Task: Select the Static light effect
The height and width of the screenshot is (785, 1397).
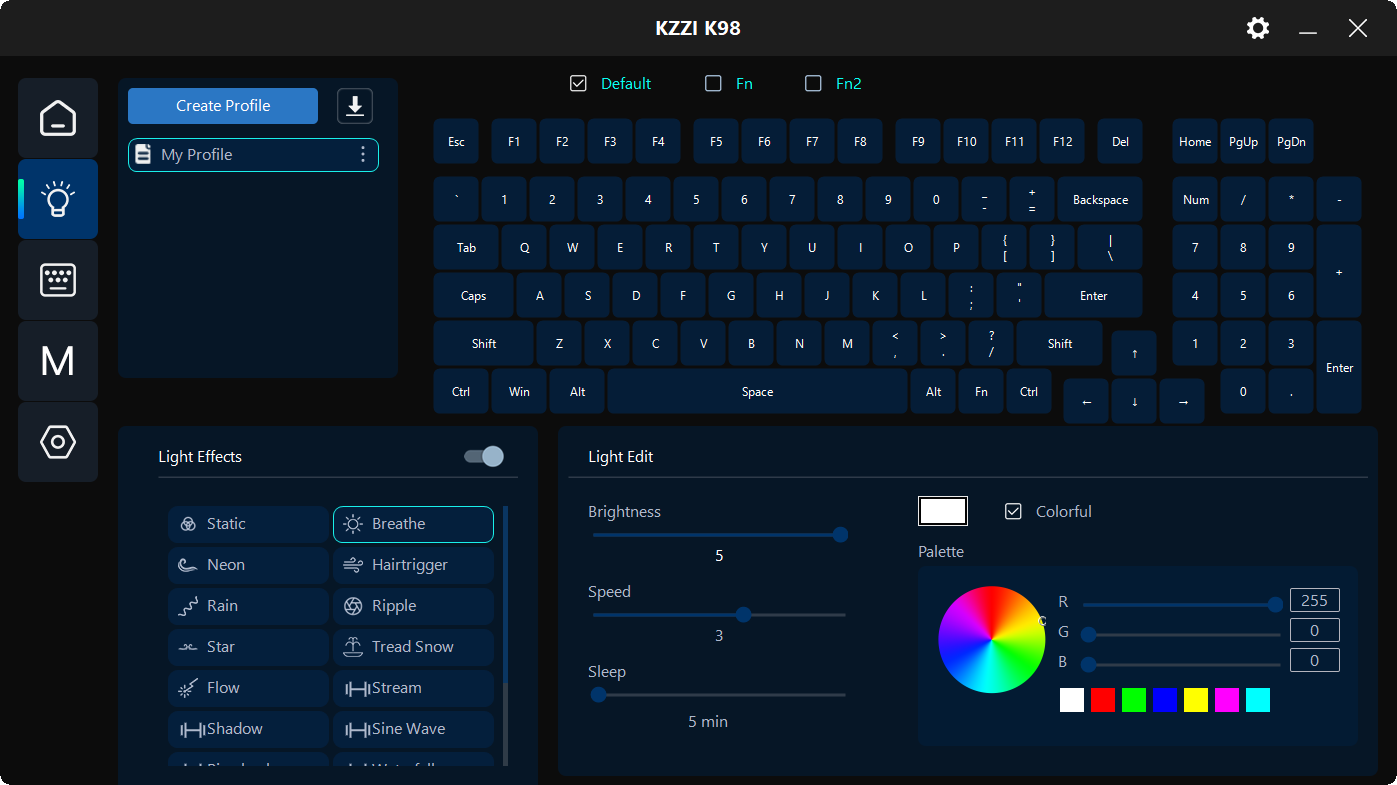Action: click(x=248, y=524)
